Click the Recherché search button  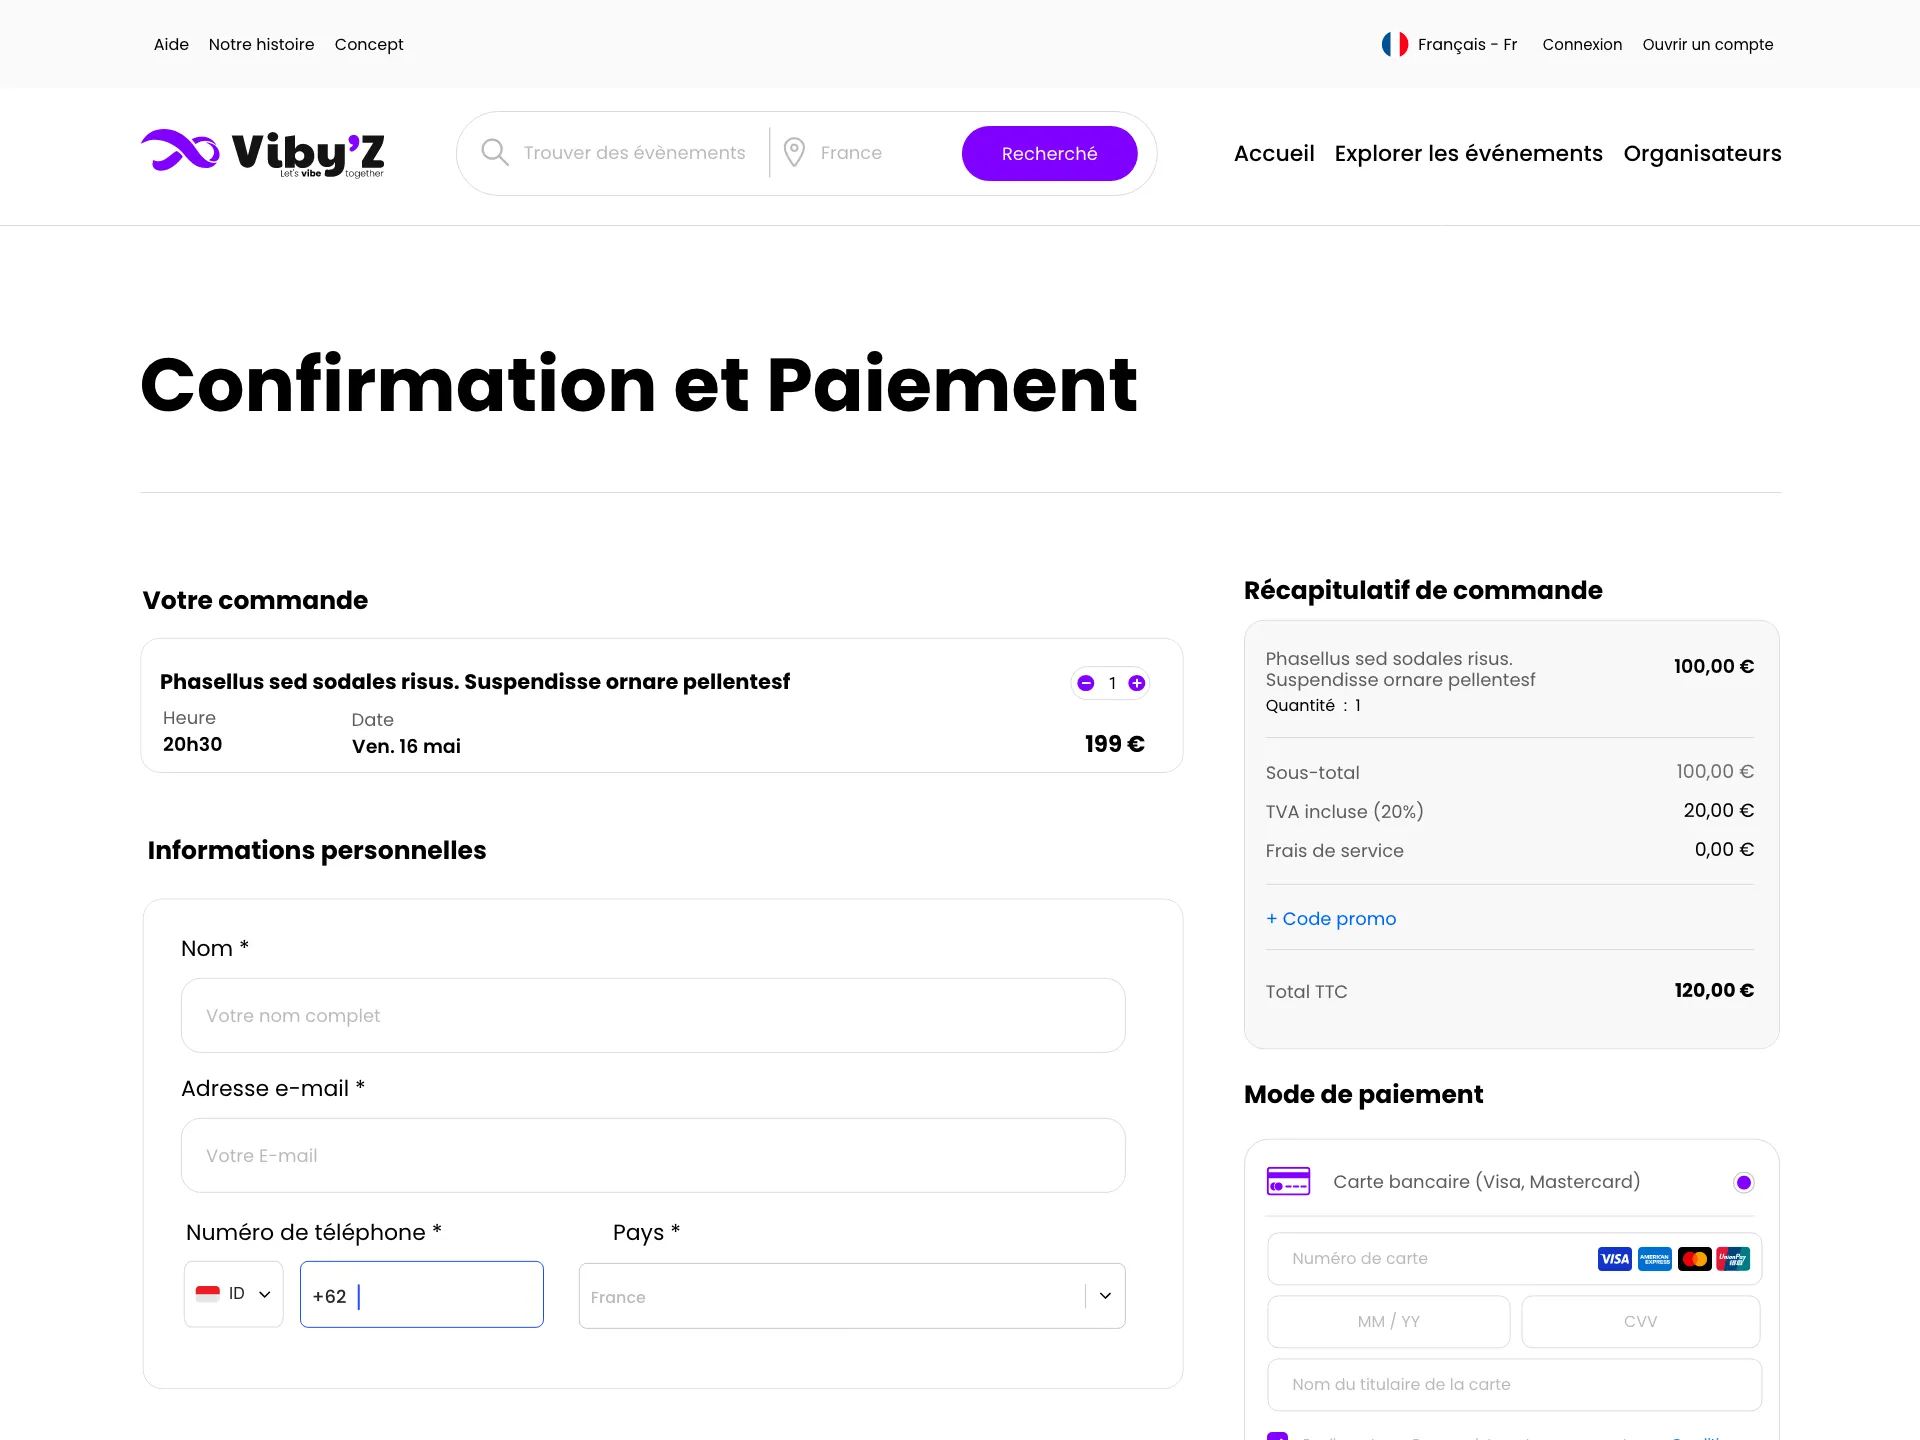1049,153
